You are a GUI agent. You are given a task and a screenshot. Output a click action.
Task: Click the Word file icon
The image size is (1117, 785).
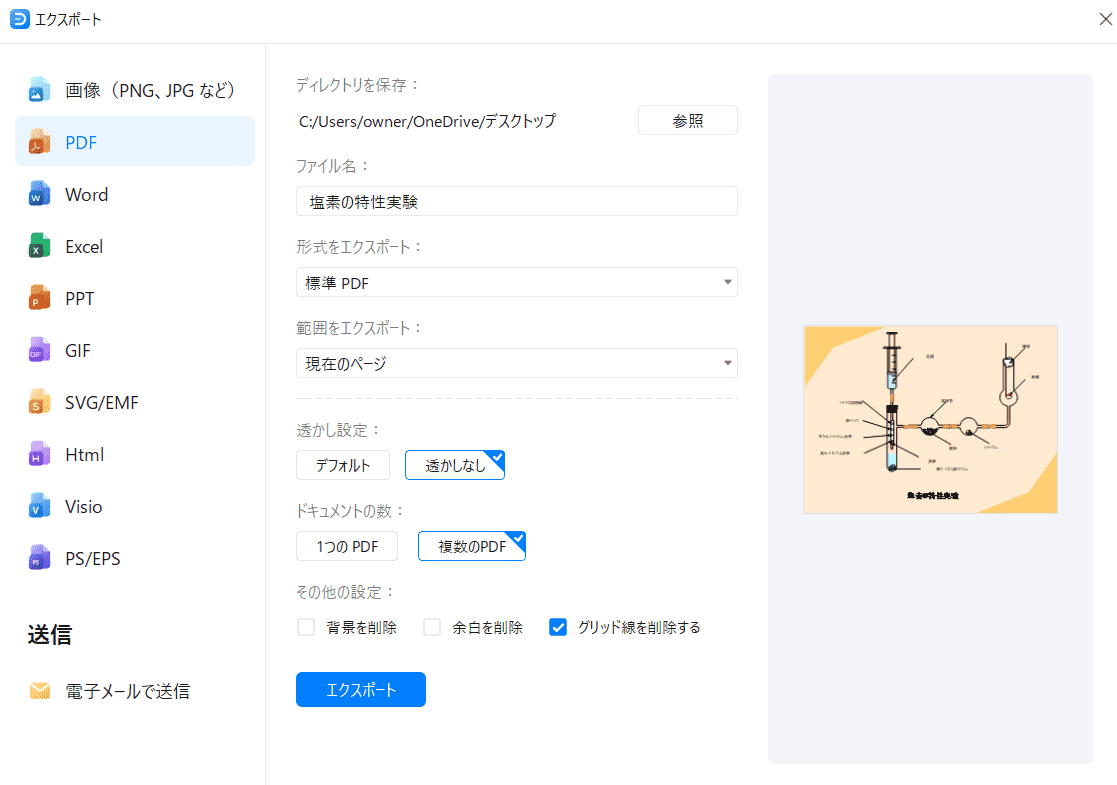tap(40, 195)
